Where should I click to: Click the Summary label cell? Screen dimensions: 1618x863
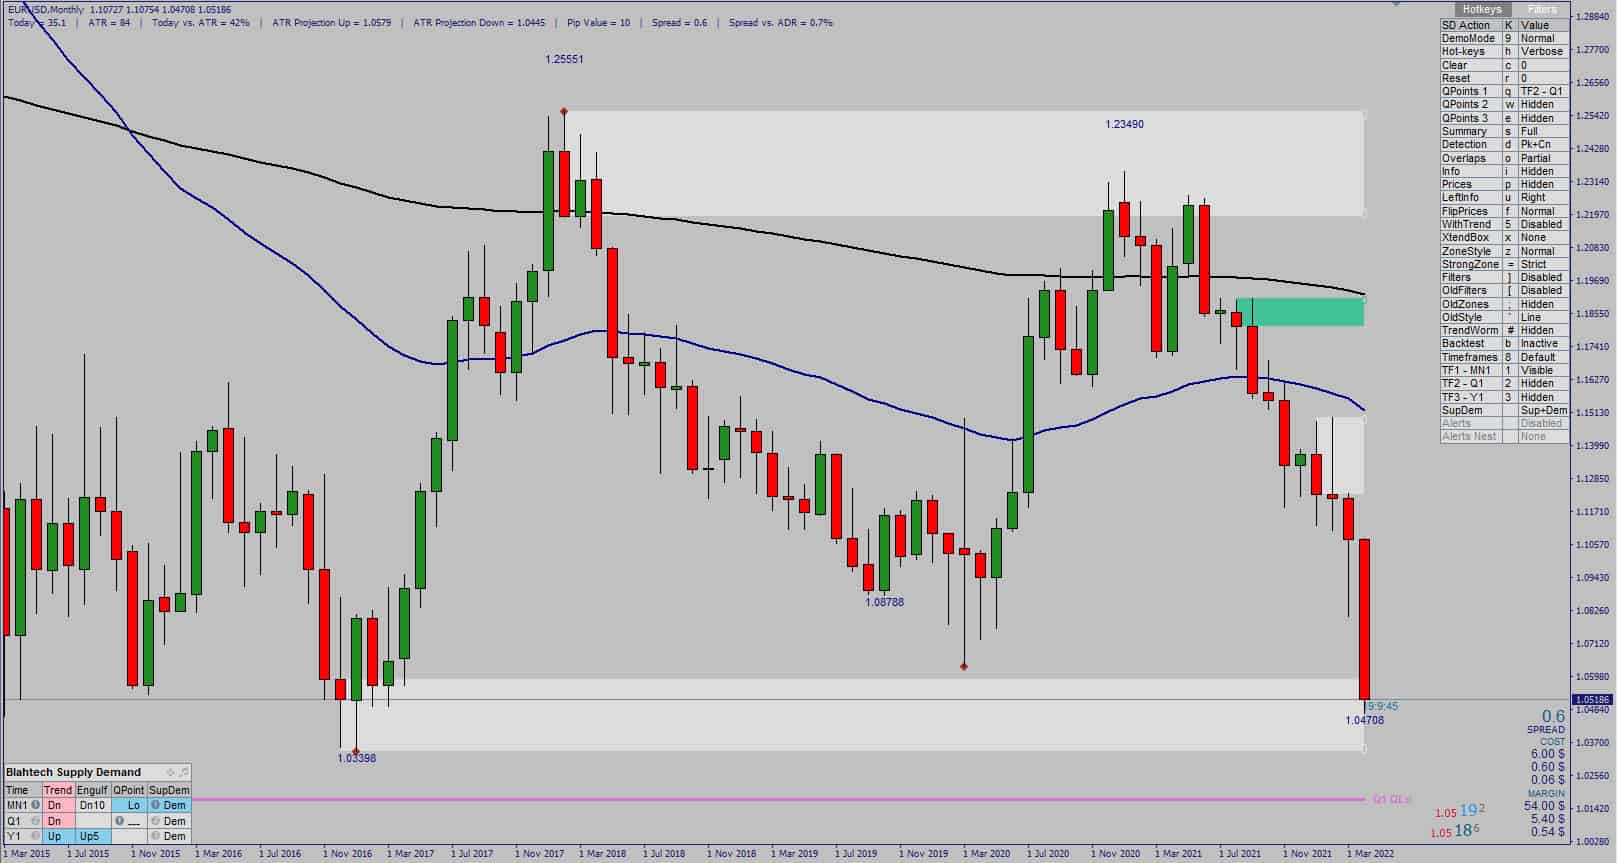[1470, 131]
